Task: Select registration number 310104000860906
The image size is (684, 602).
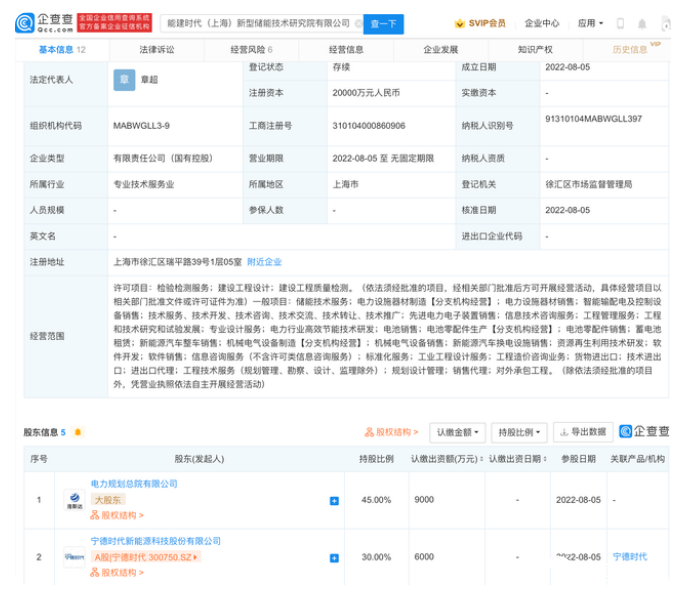Action: click(369, 126)
